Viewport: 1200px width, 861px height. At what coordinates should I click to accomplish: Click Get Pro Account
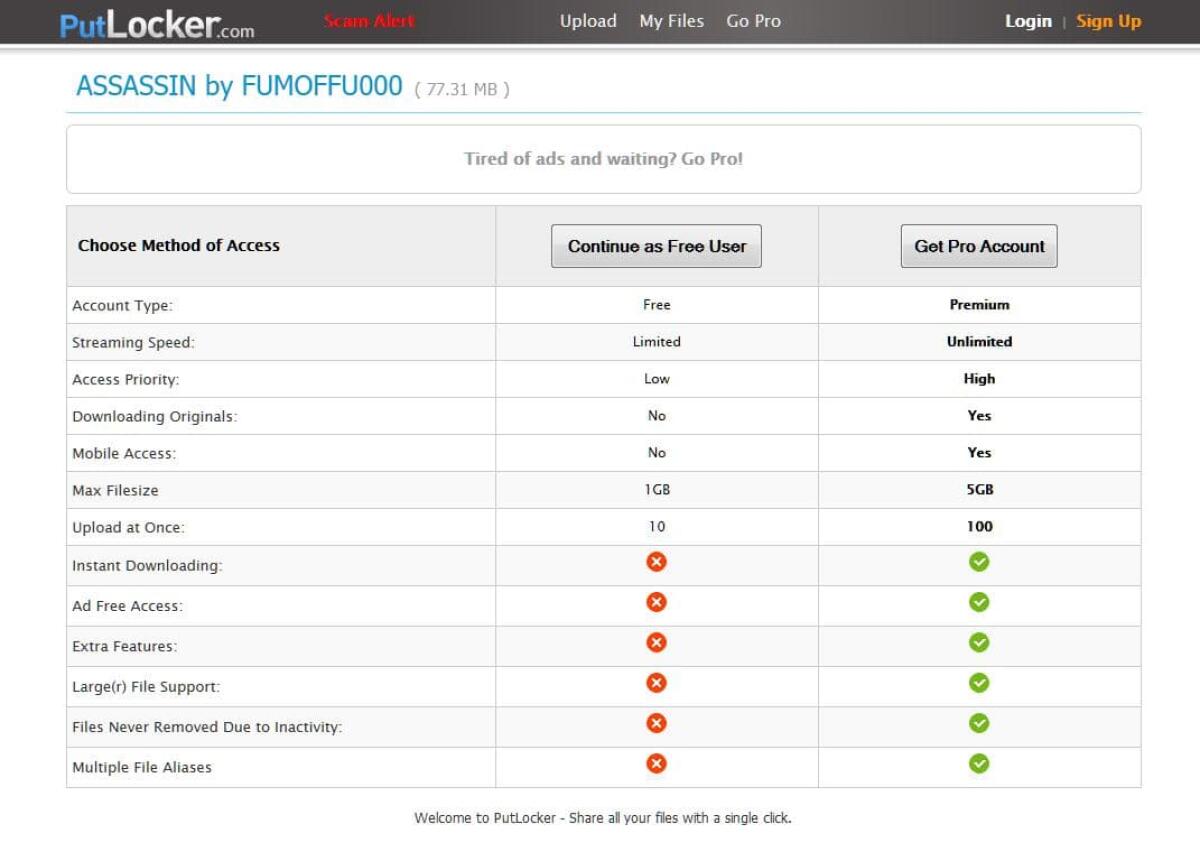pos(978,246)
